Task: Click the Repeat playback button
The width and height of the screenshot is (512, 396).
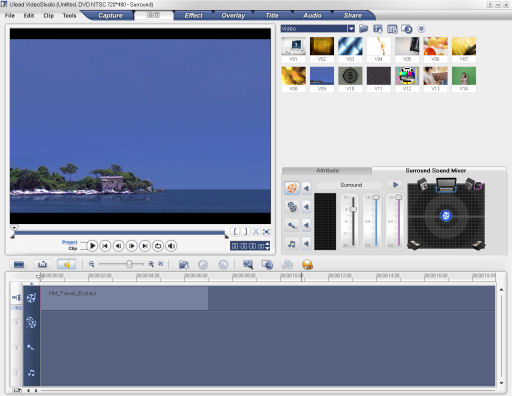Action: 158,246
